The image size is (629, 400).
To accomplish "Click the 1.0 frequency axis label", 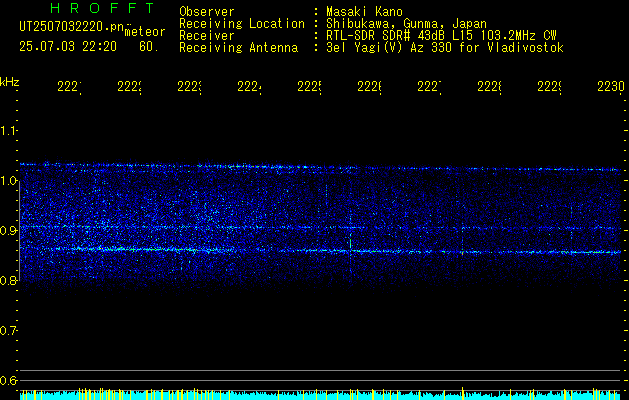I will click(x=8, y=181).
